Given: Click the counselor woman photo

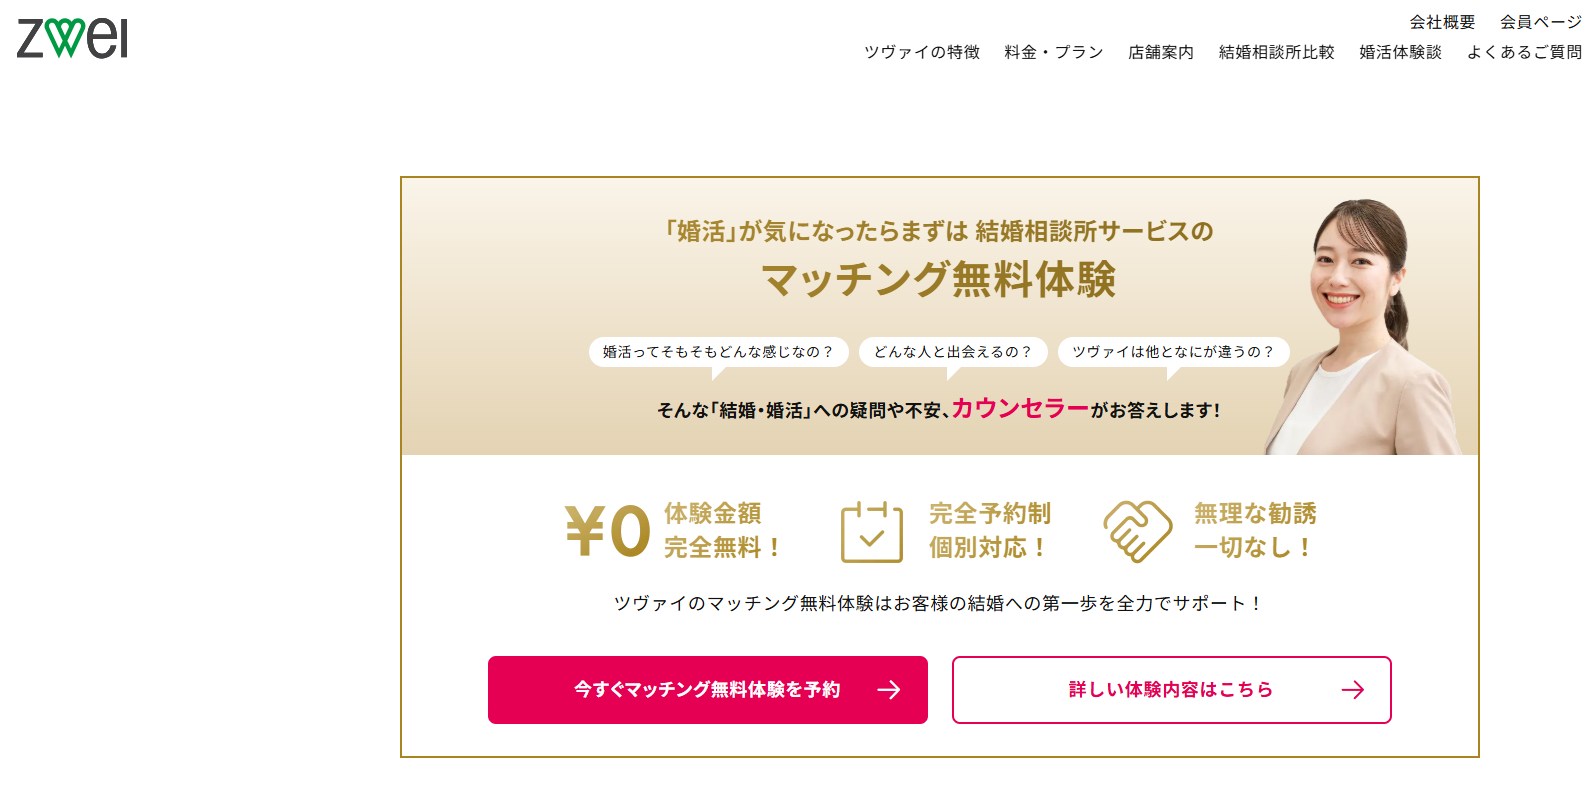Looking at the screenshot, I should (1365, 320).
